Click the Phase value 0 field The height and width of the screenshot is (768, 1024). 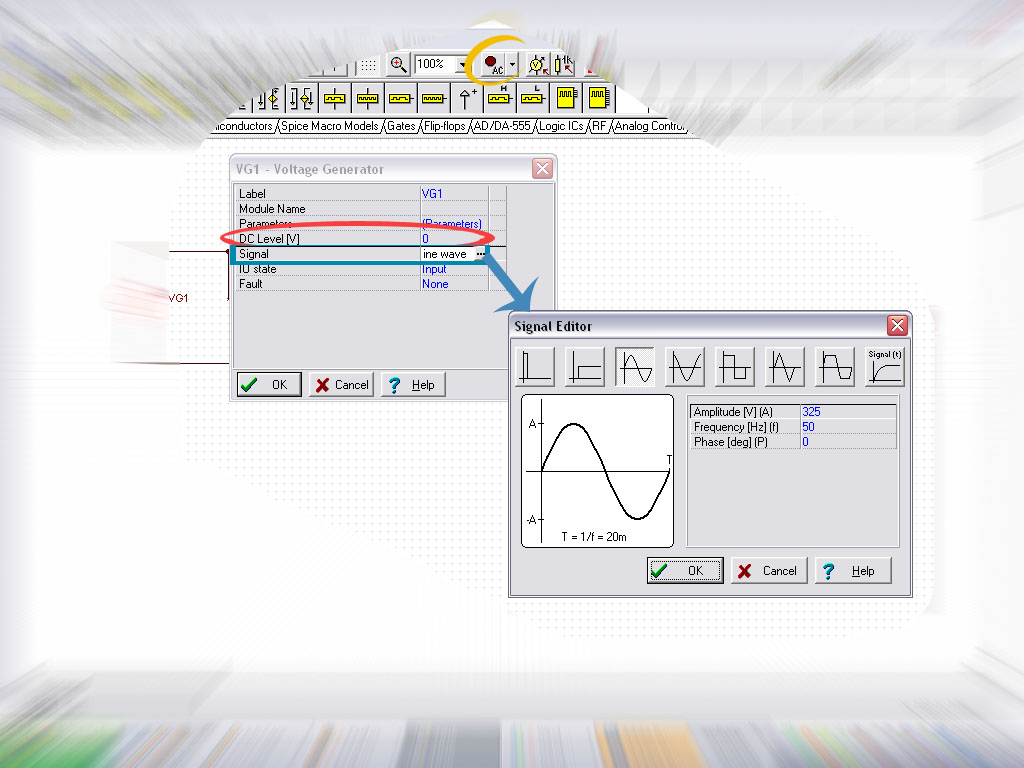pyautogui.click(x=848, y=441)
